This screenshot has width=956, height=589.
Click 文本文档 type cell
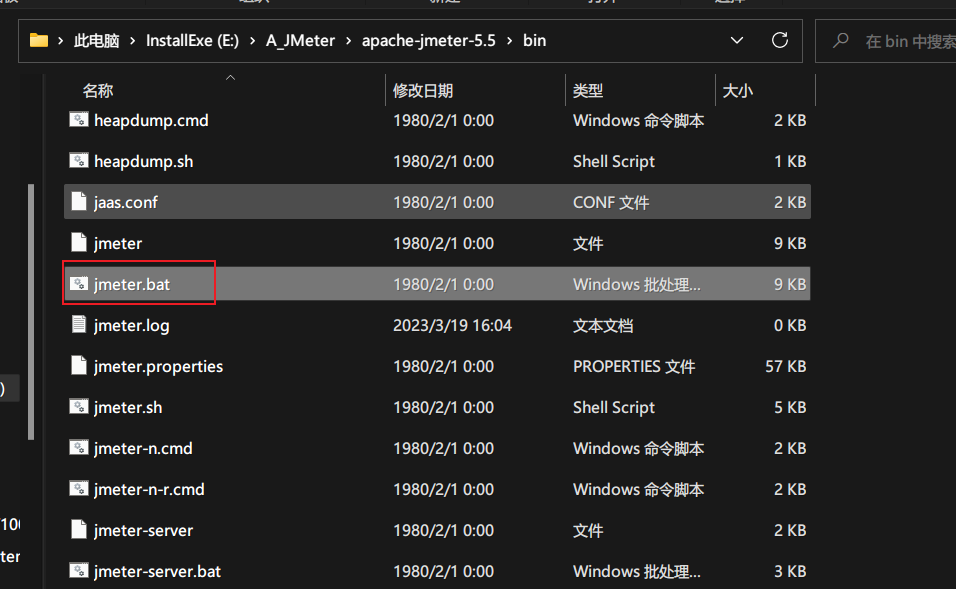(603, 325)
